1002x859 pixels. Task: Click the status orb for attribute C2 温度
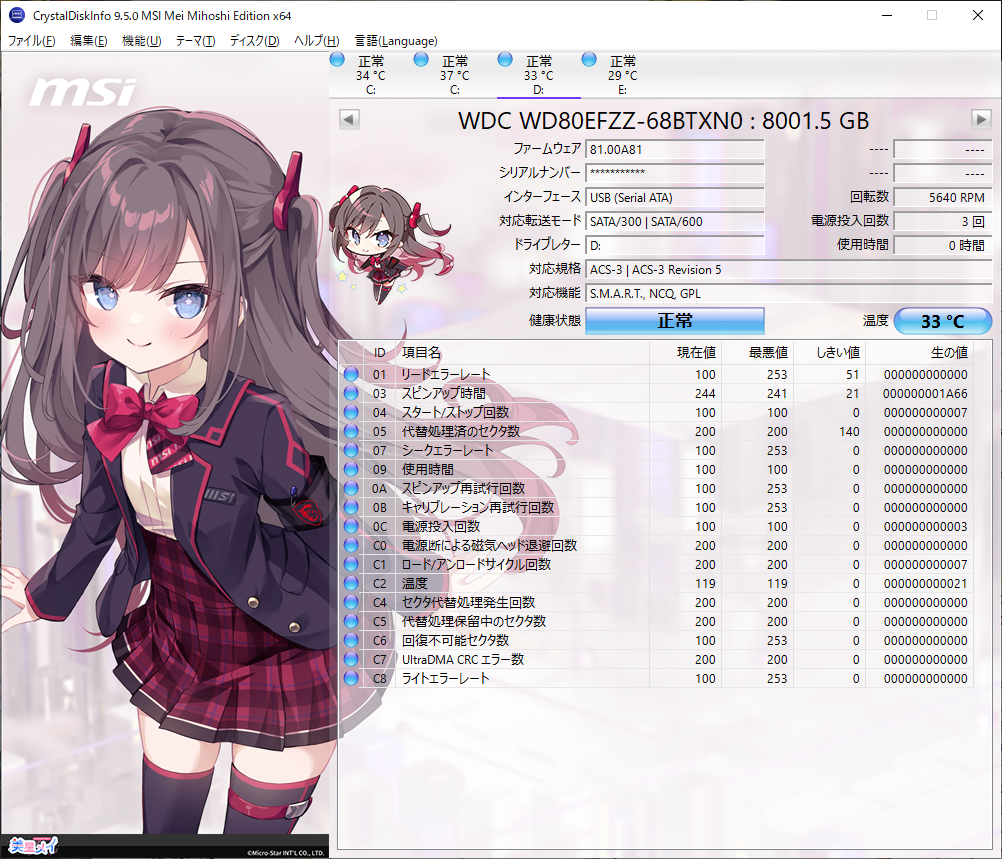351,583
